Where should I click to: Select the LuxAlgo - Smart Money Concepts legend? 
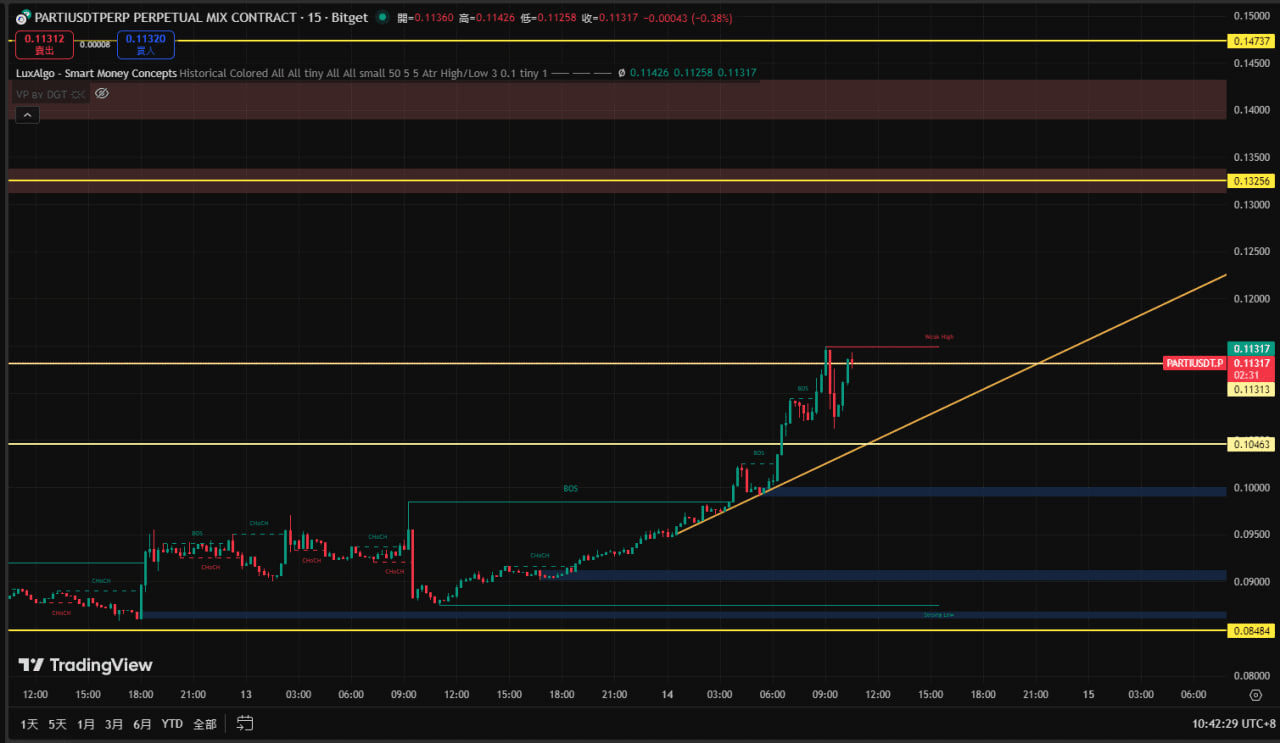pos(97,73)
